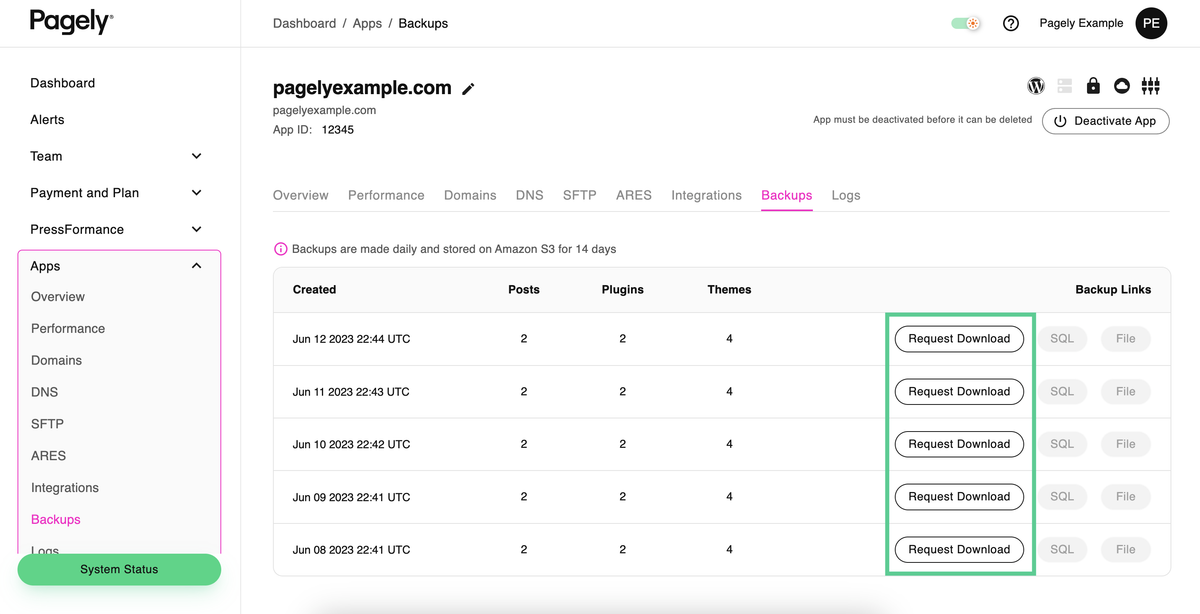The width and height of the screenshot is (1200, 614).
Task: Click SQL button in Jun 09 row
Action: [1062, 497]
